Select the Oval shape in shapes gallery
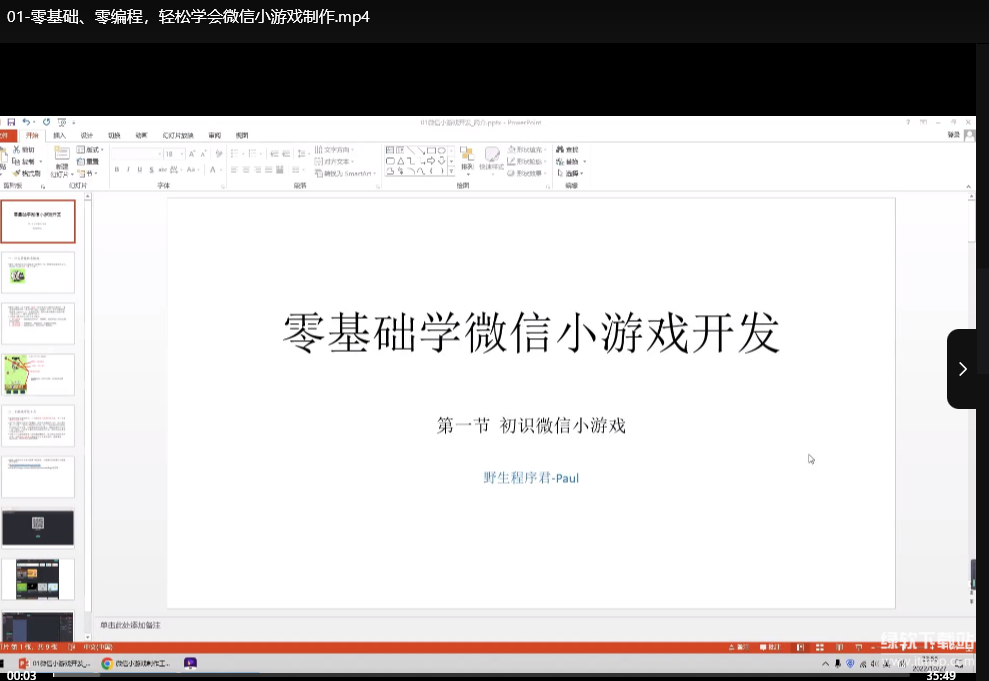 pos(442,150)
